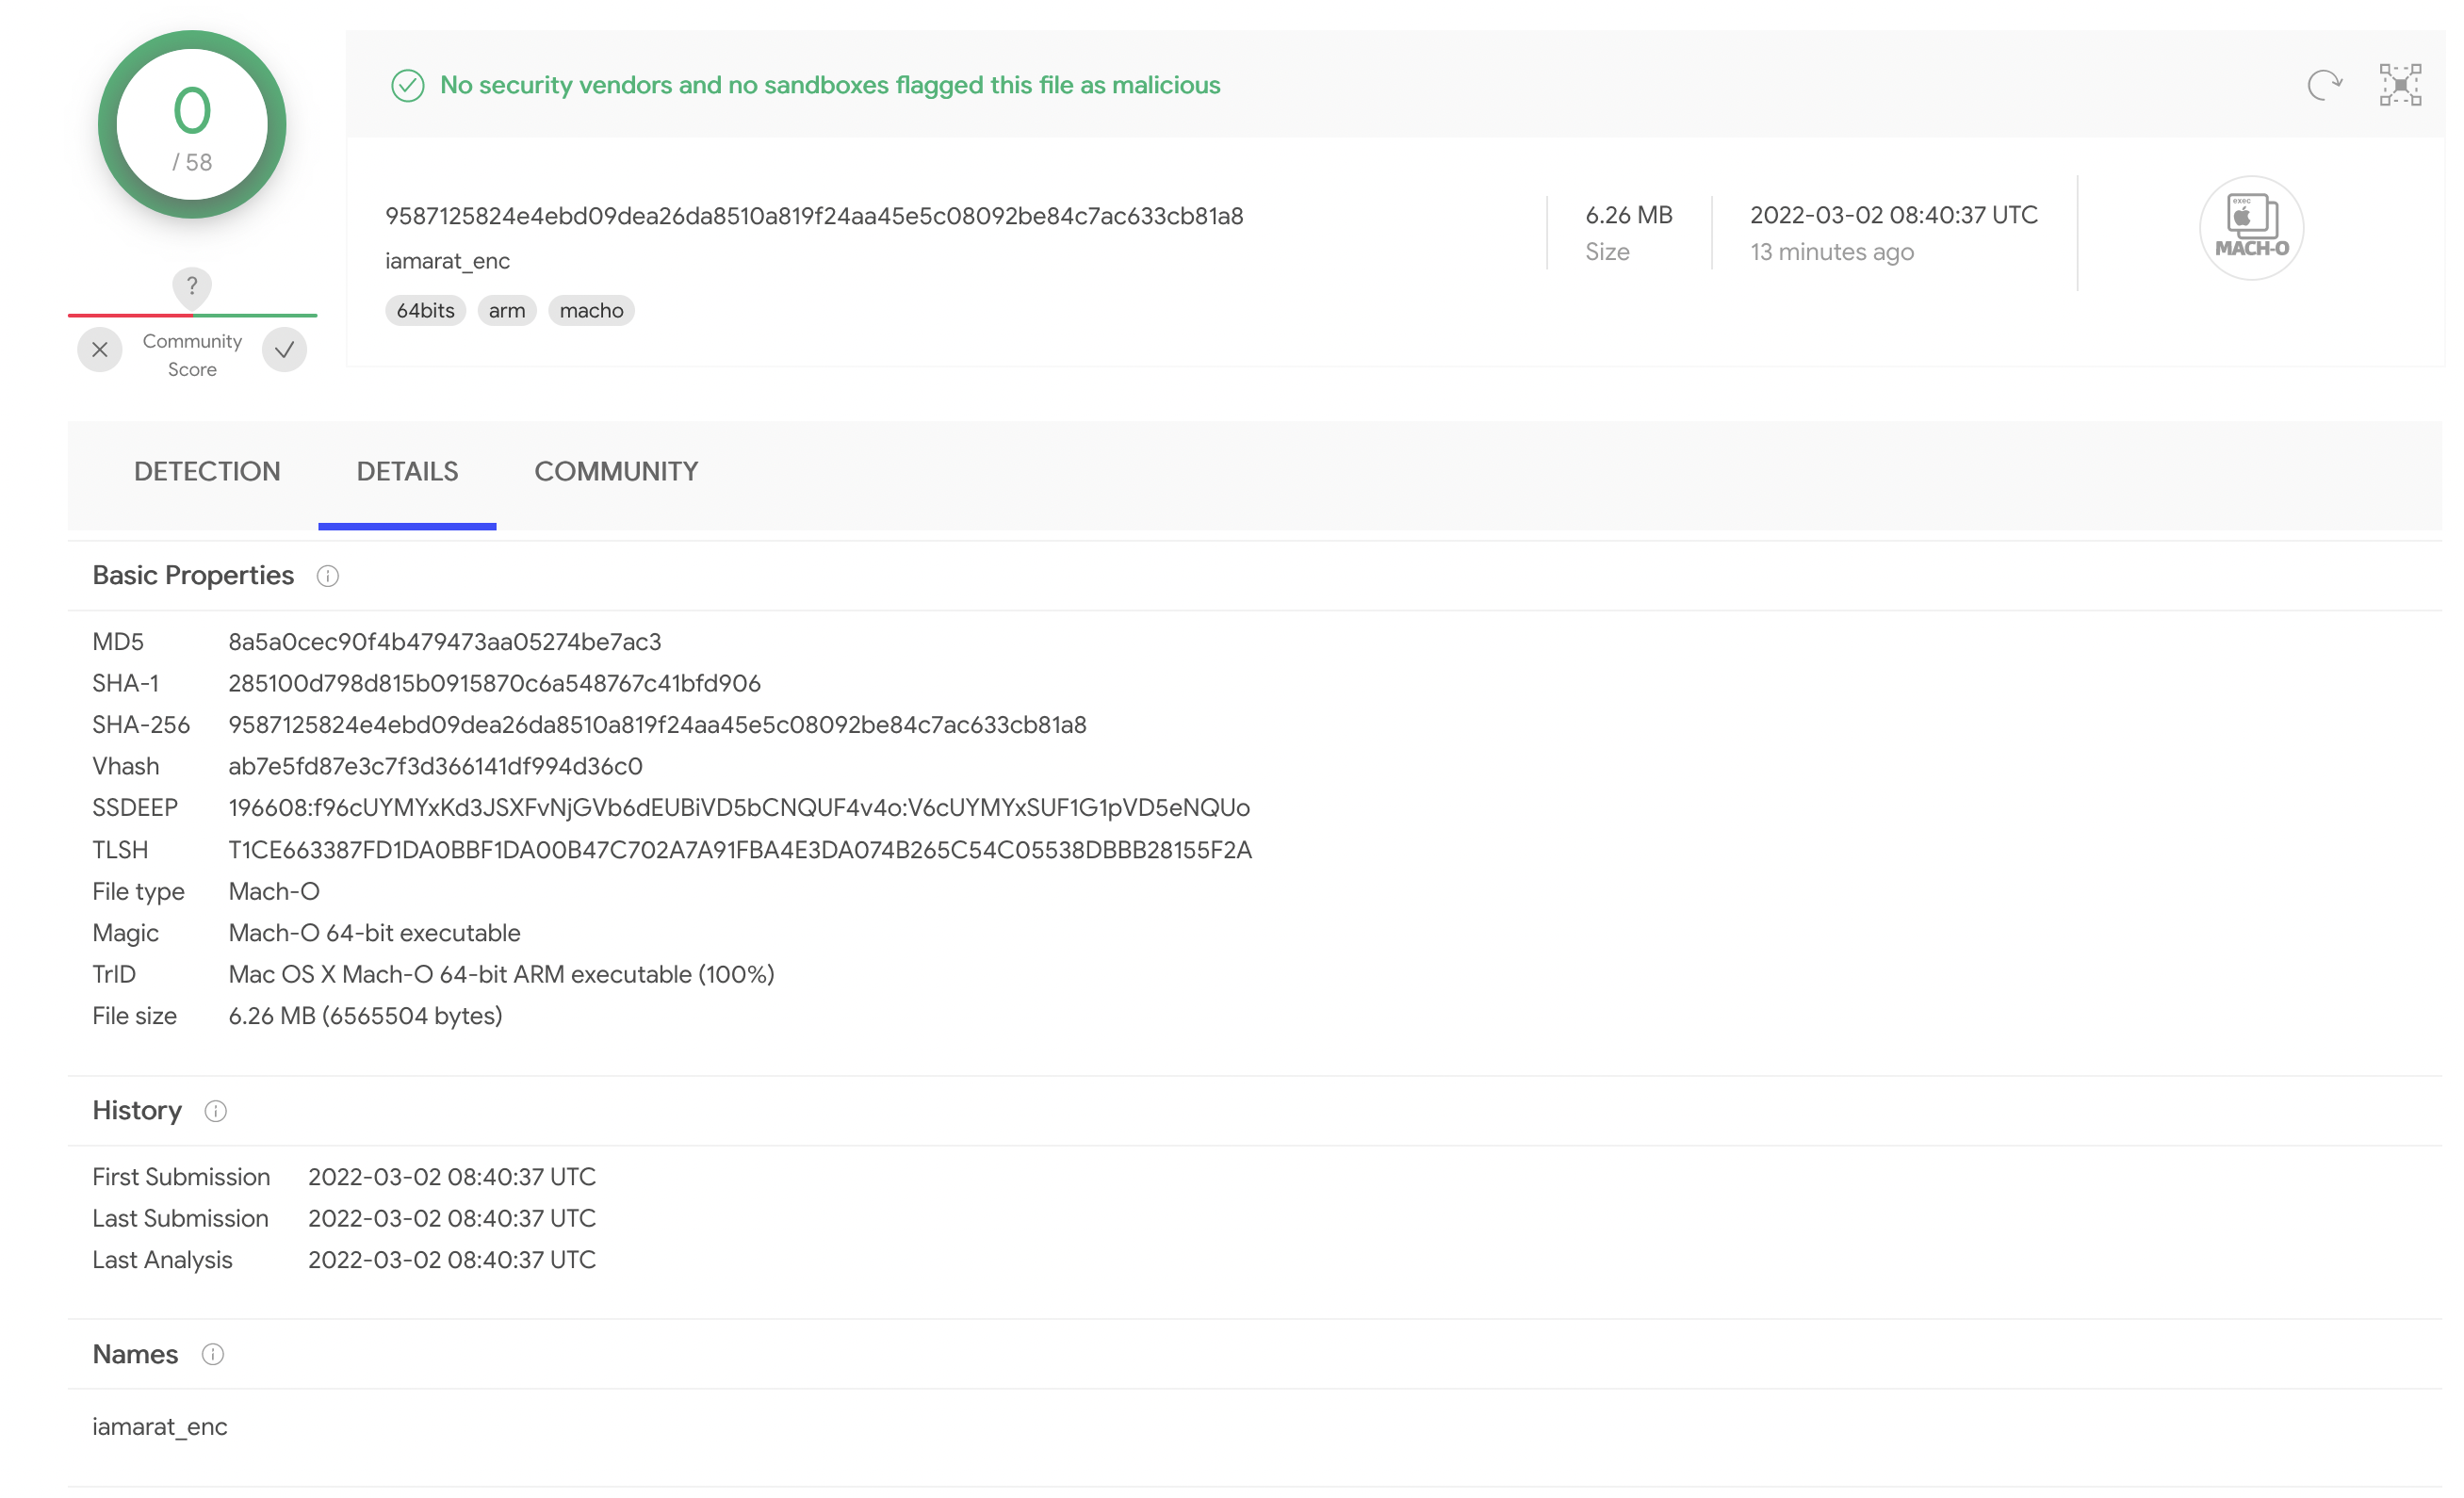Click the 0/58 detection score circle
This screenshot has width=2464, height=1498.
pos(192,125)
